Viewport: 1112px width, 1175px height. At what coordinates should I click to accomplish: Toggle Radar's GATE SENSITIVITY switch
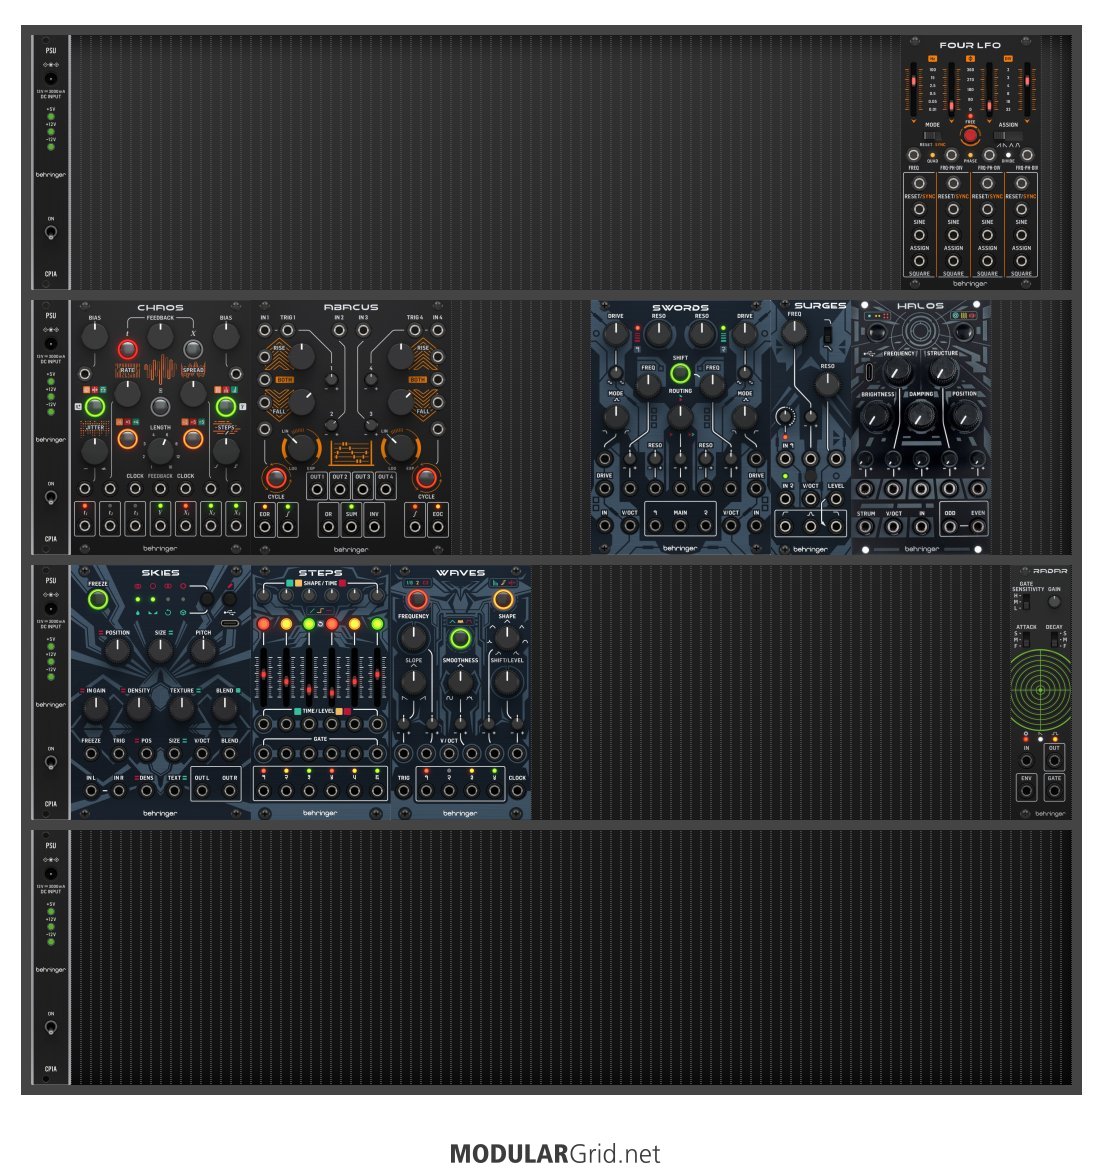[1026, 602]
